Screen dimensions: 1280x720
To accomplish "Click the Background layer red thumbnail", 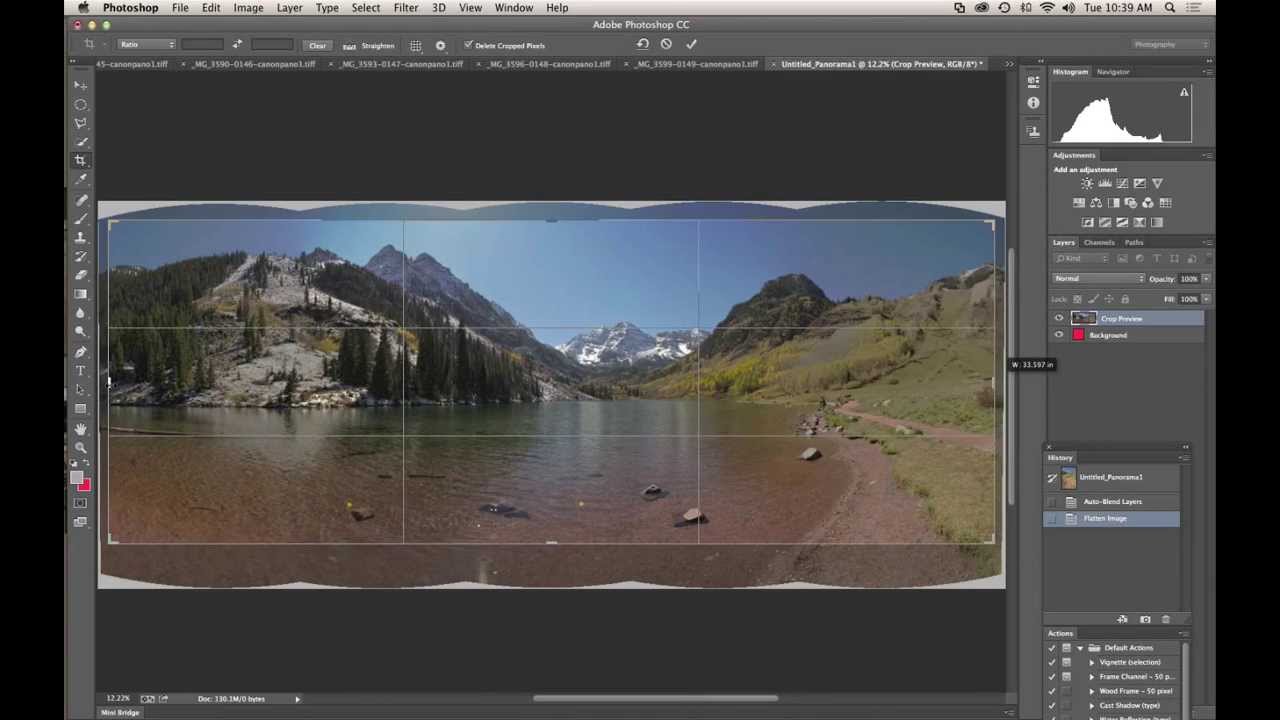I will pos(1079,336).
